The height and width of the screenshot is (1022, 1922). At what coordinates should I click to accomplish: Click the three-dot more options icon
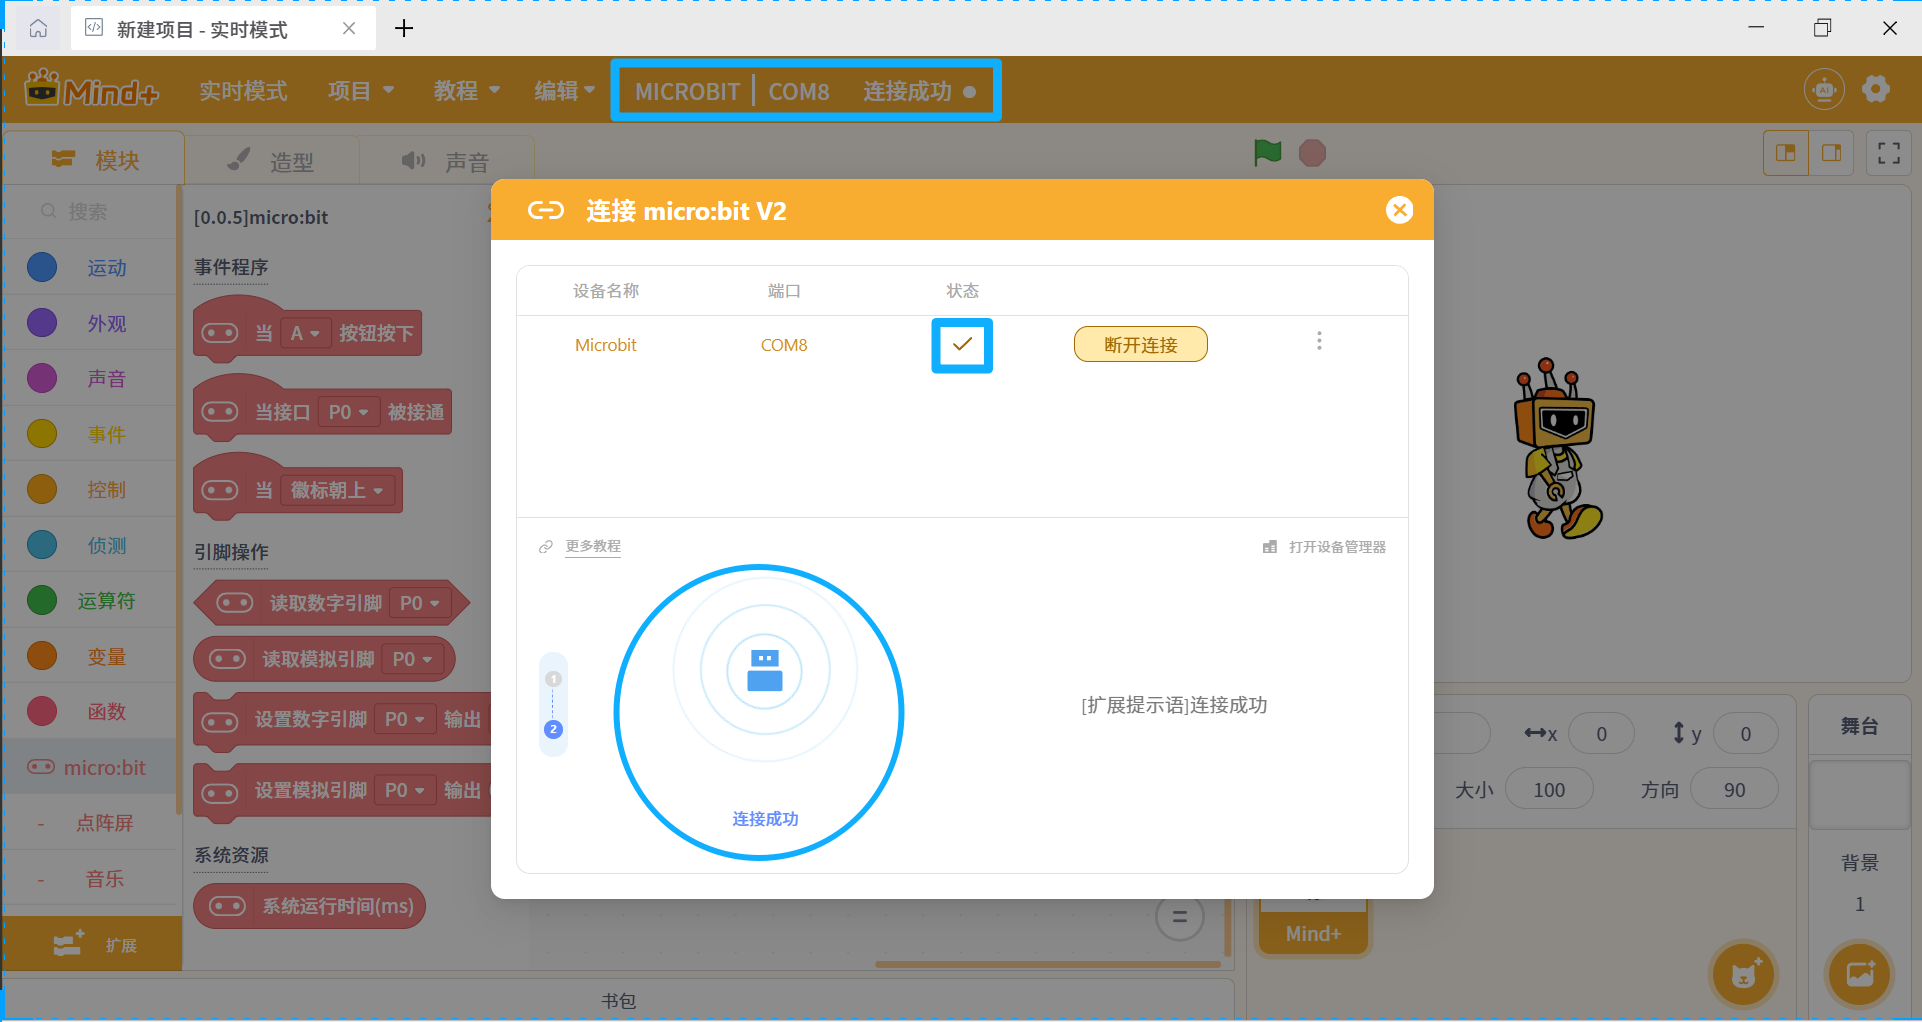[x=1319, y=341]
